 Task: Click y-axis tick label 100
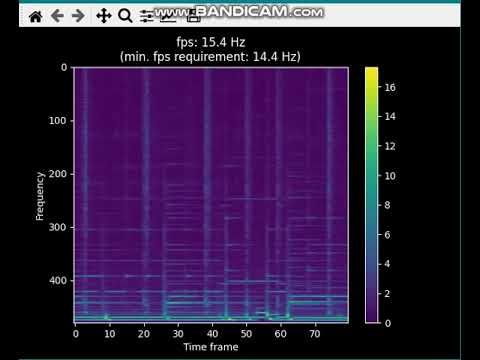58,121
